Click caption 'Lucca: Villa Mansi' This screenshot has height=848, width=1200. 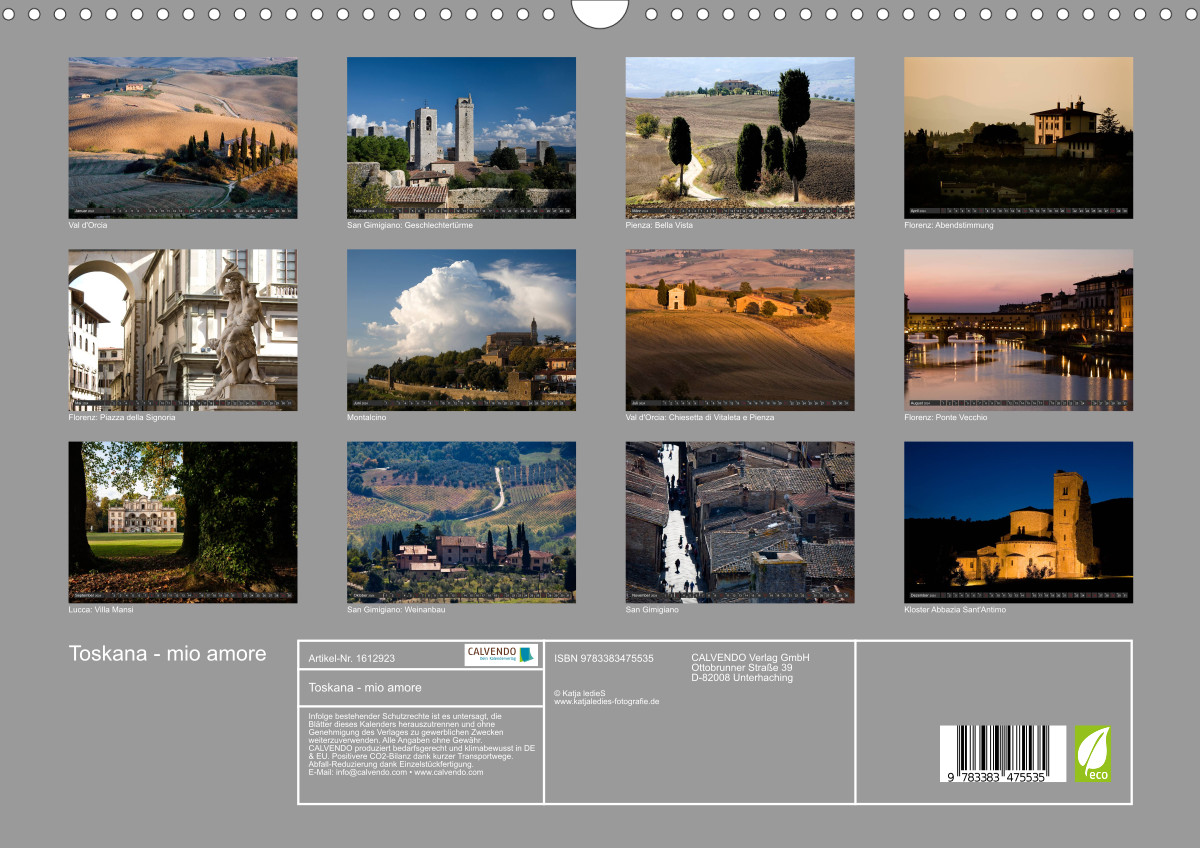(101, 609)
